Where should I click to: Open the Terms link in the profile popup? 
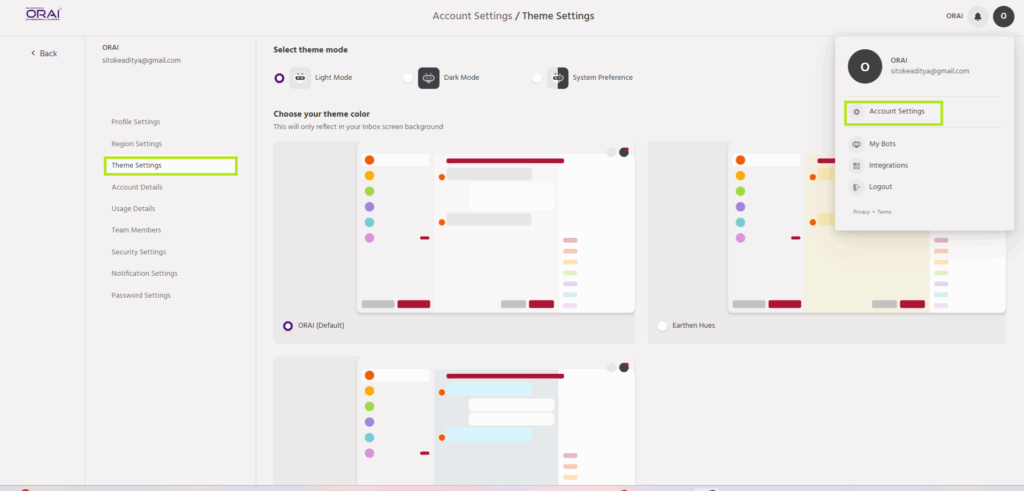point(884,212)
